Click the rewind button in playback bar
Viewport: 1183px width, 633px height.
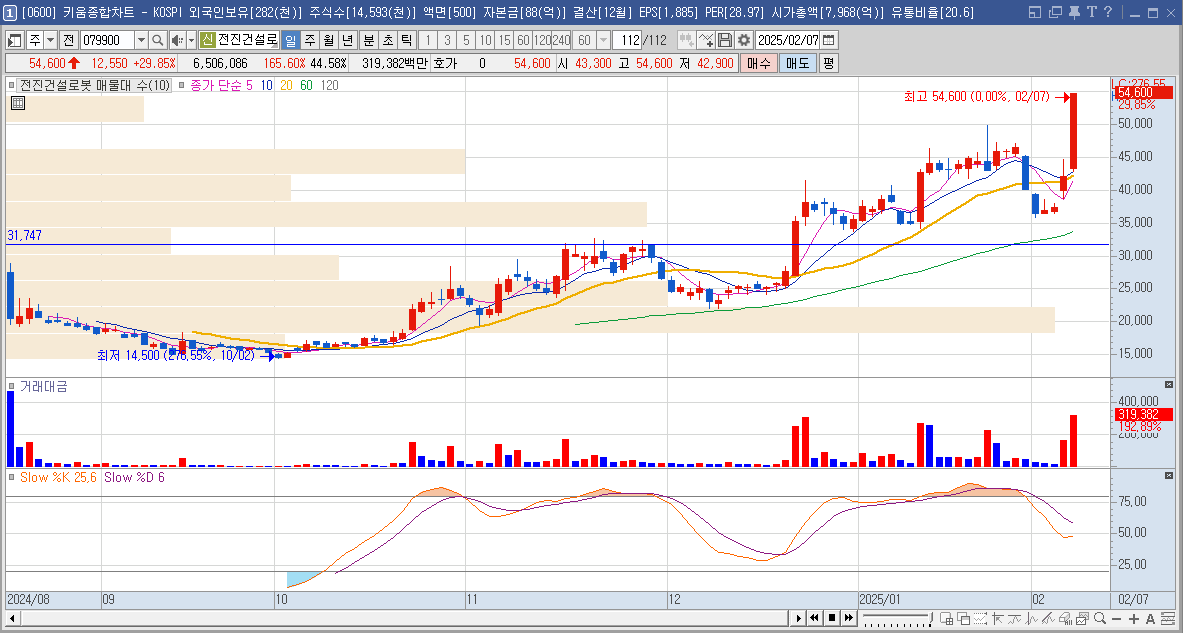tap(814, 618)
